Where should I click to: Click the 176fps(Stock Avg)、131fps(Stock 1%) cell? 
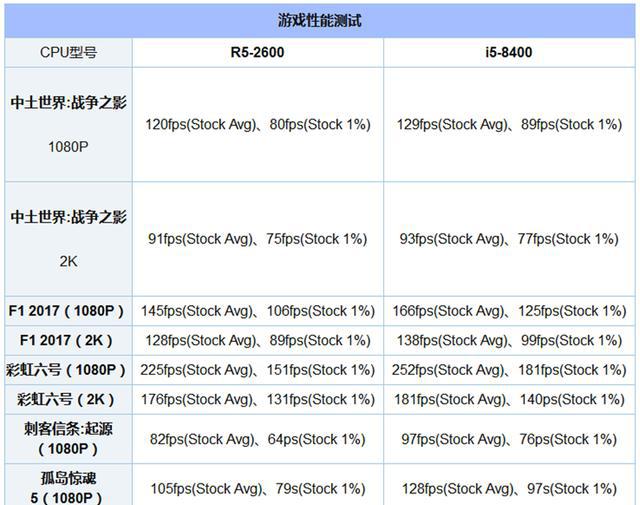click(258, 399)
